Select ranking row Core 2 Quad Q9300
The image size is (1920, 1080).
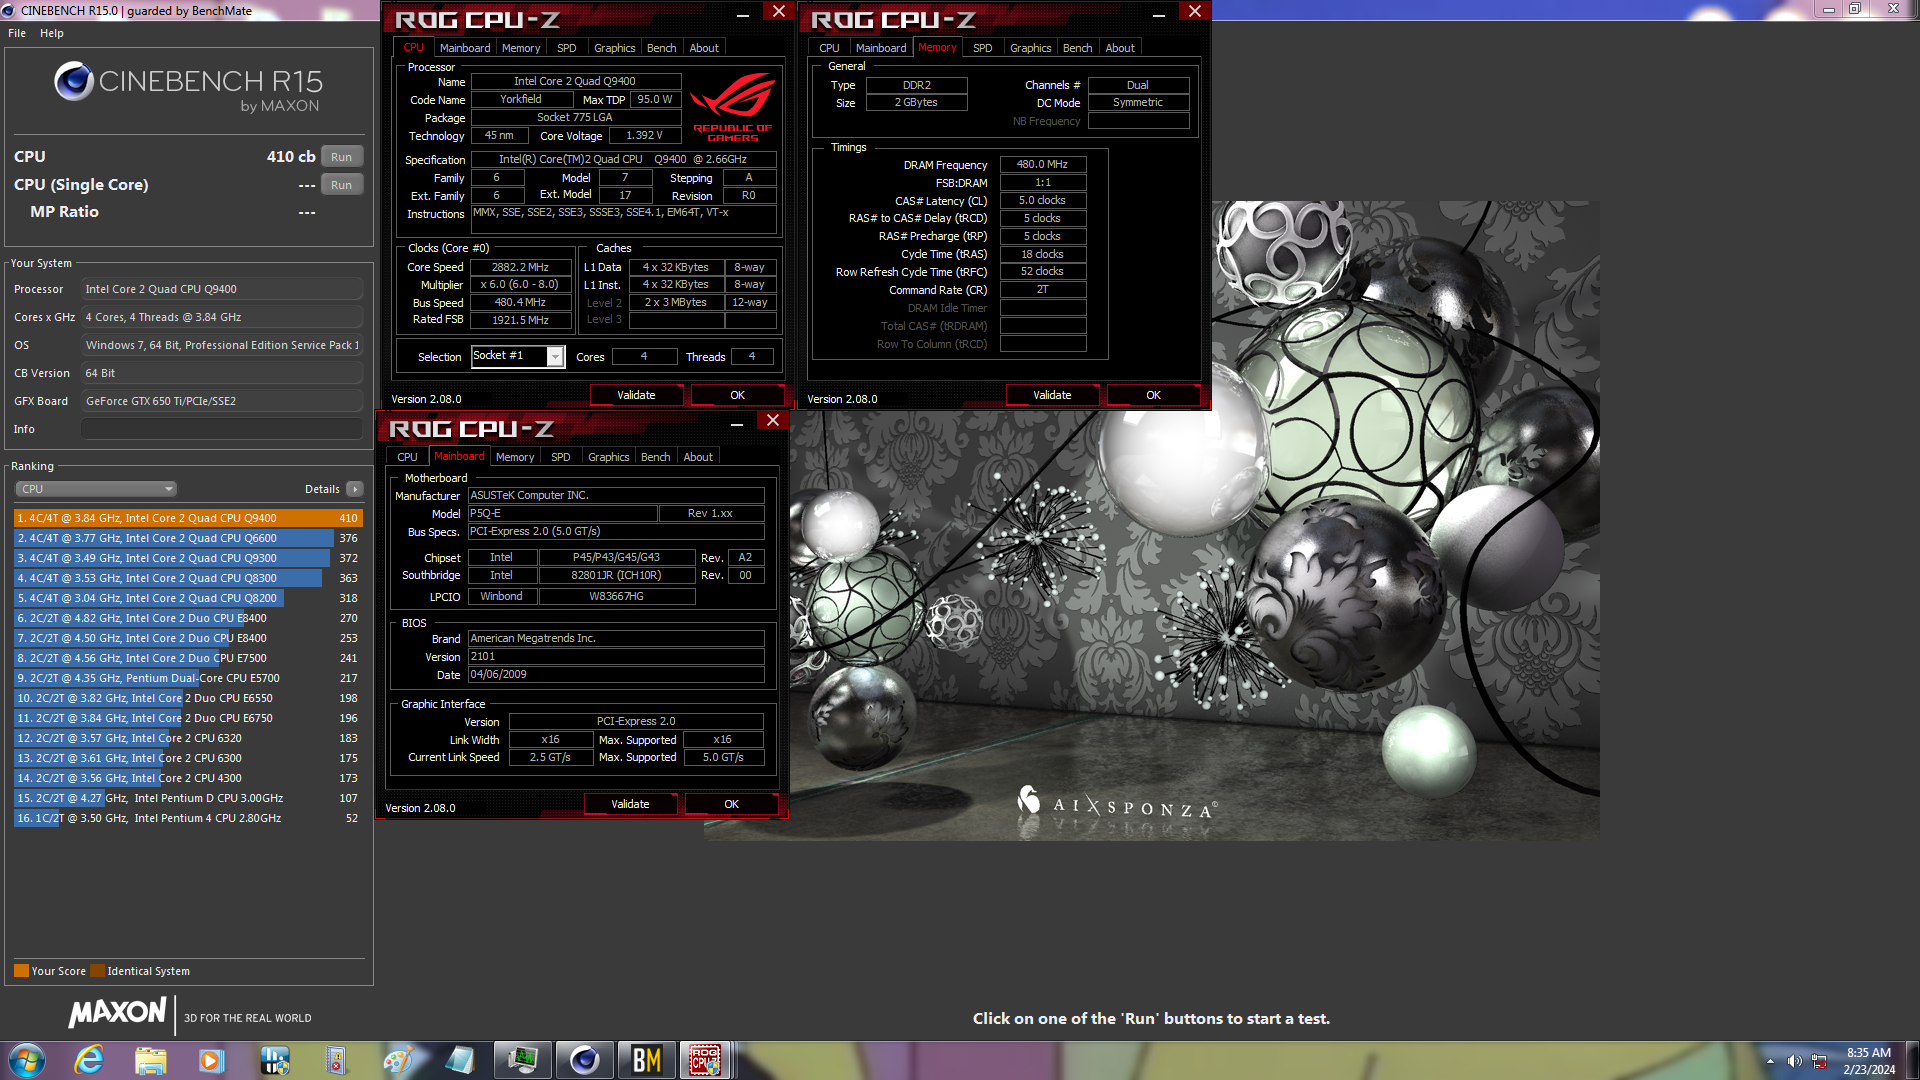[188, 558]
